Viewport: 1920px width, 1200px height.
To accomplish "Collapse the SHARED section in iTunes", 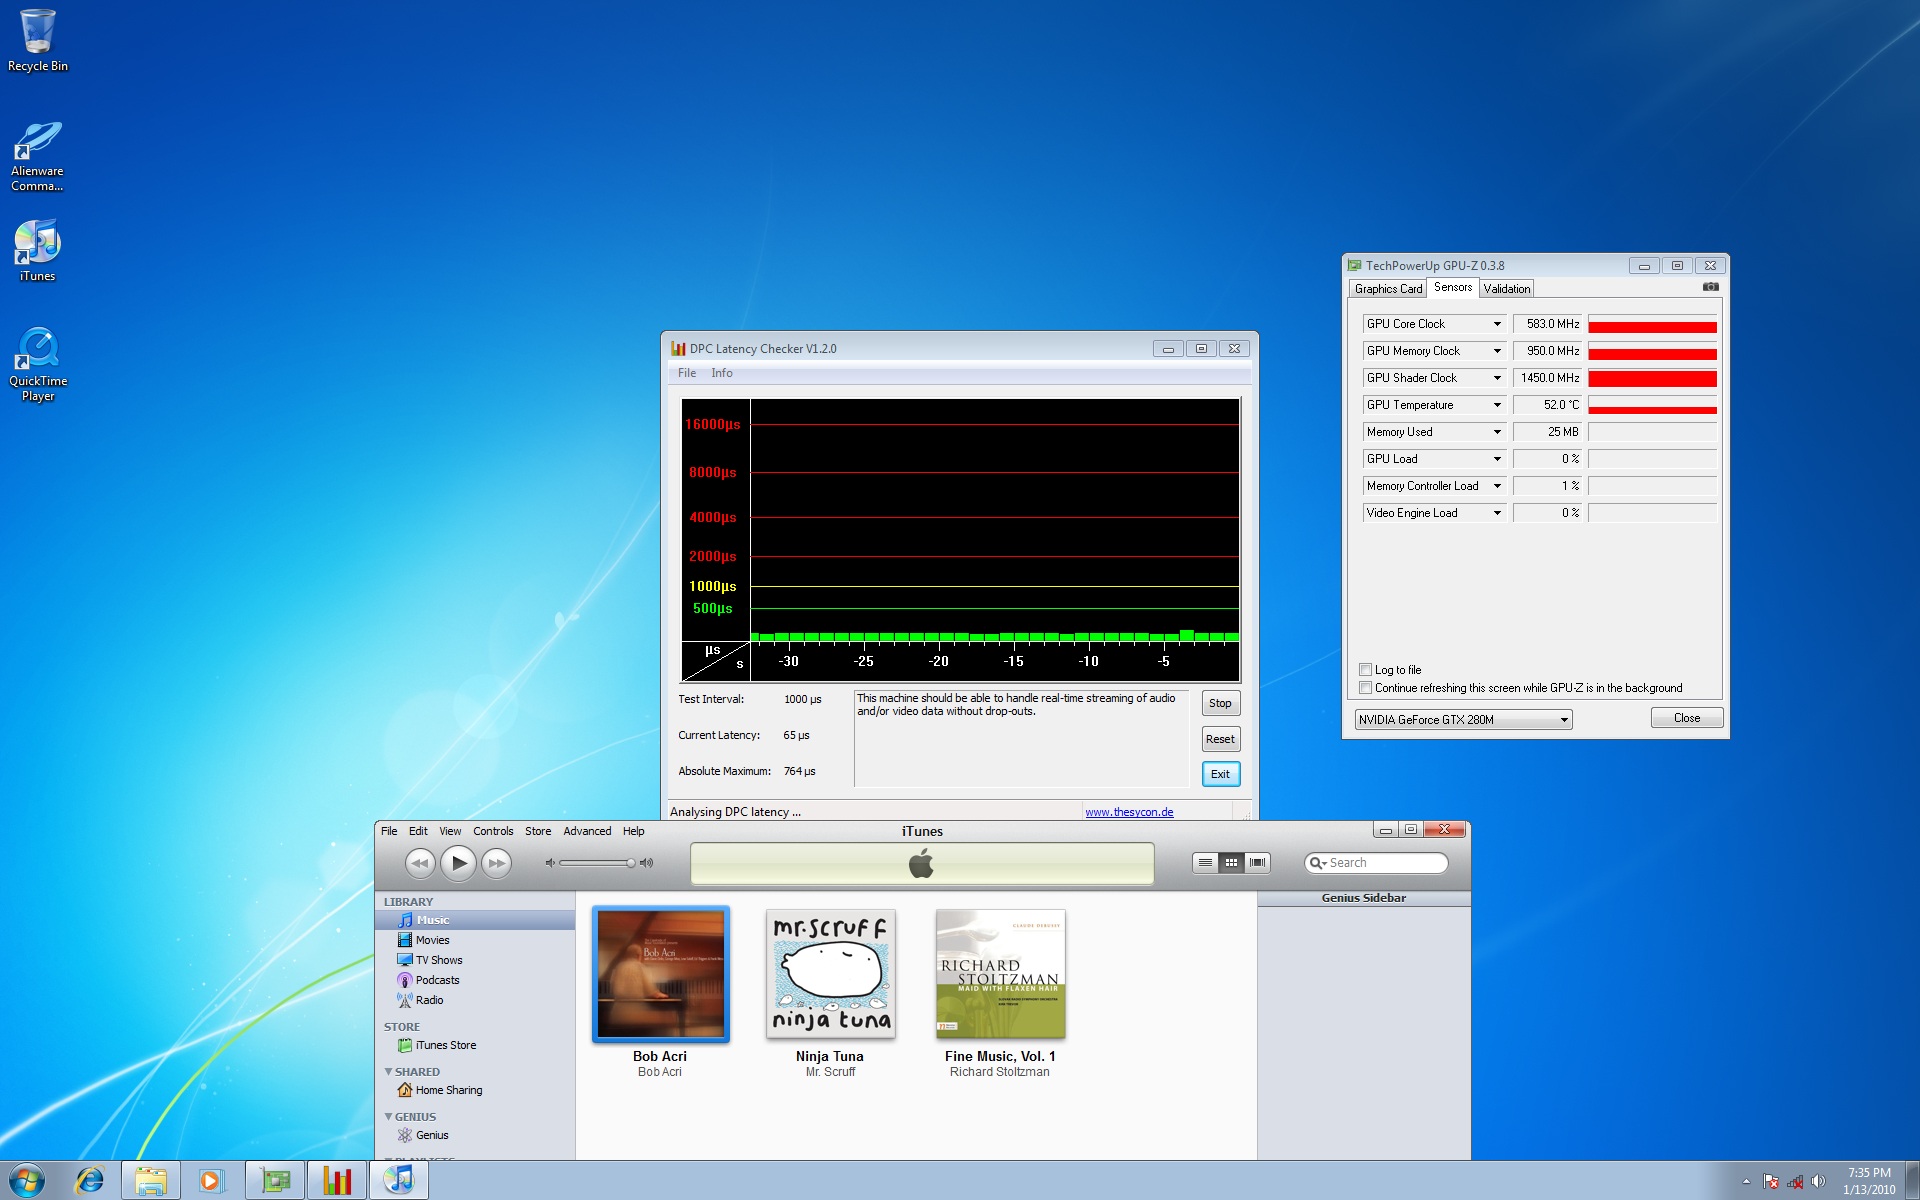I will click(388, 1072).
